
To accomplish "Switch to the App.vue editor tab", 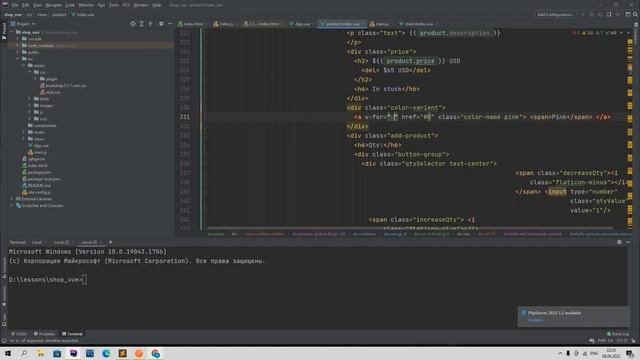I will pos(300,24).
